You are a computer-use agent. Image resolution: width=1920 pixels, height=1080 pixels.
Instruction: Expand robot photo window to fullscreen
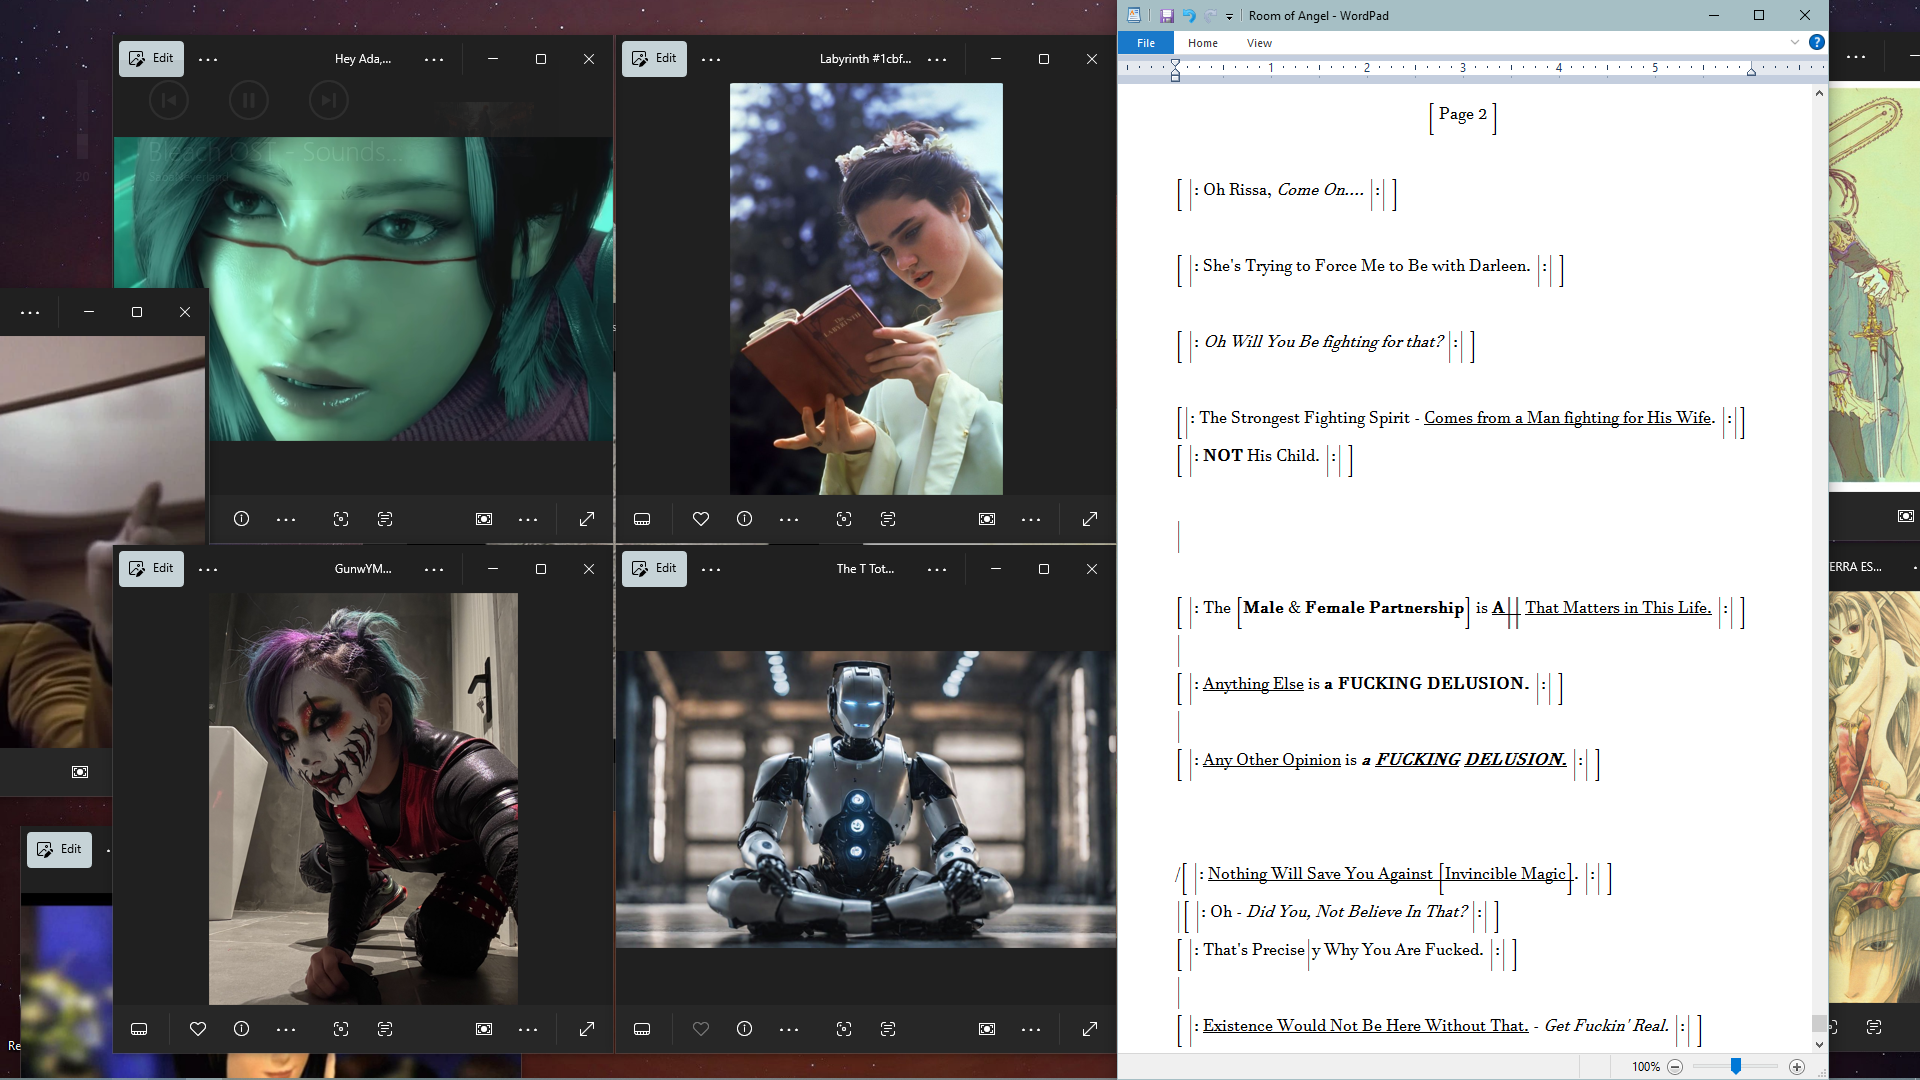click(x=1090, y=1029)
